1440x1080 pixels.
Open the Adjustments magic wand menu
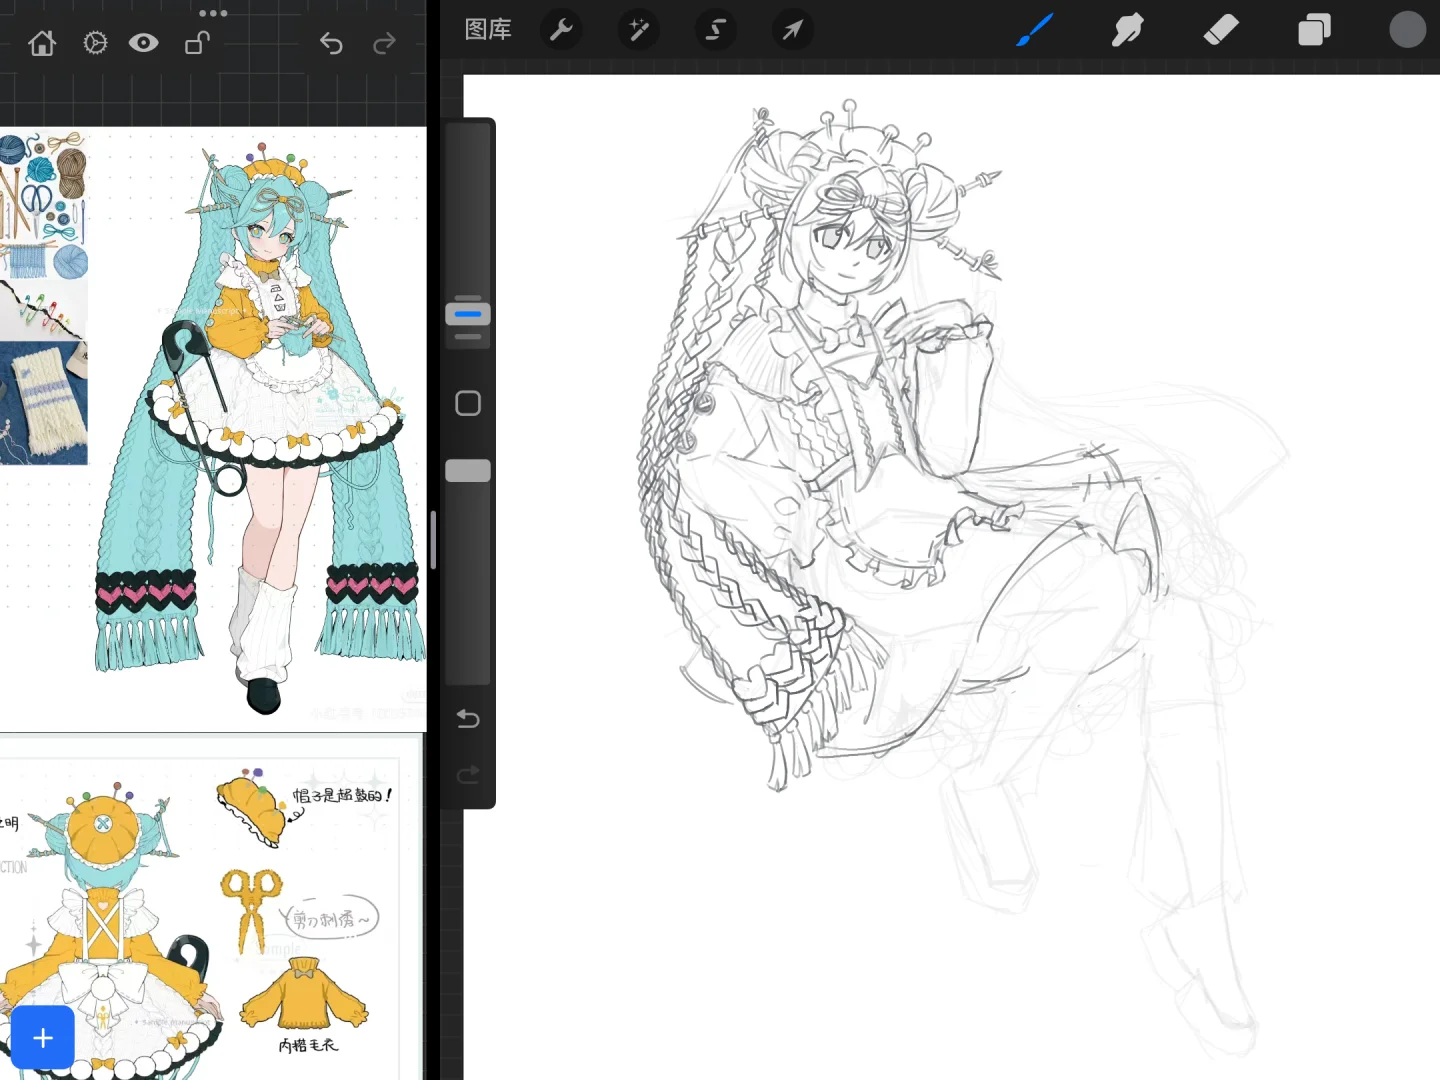(x=638, y=30)
